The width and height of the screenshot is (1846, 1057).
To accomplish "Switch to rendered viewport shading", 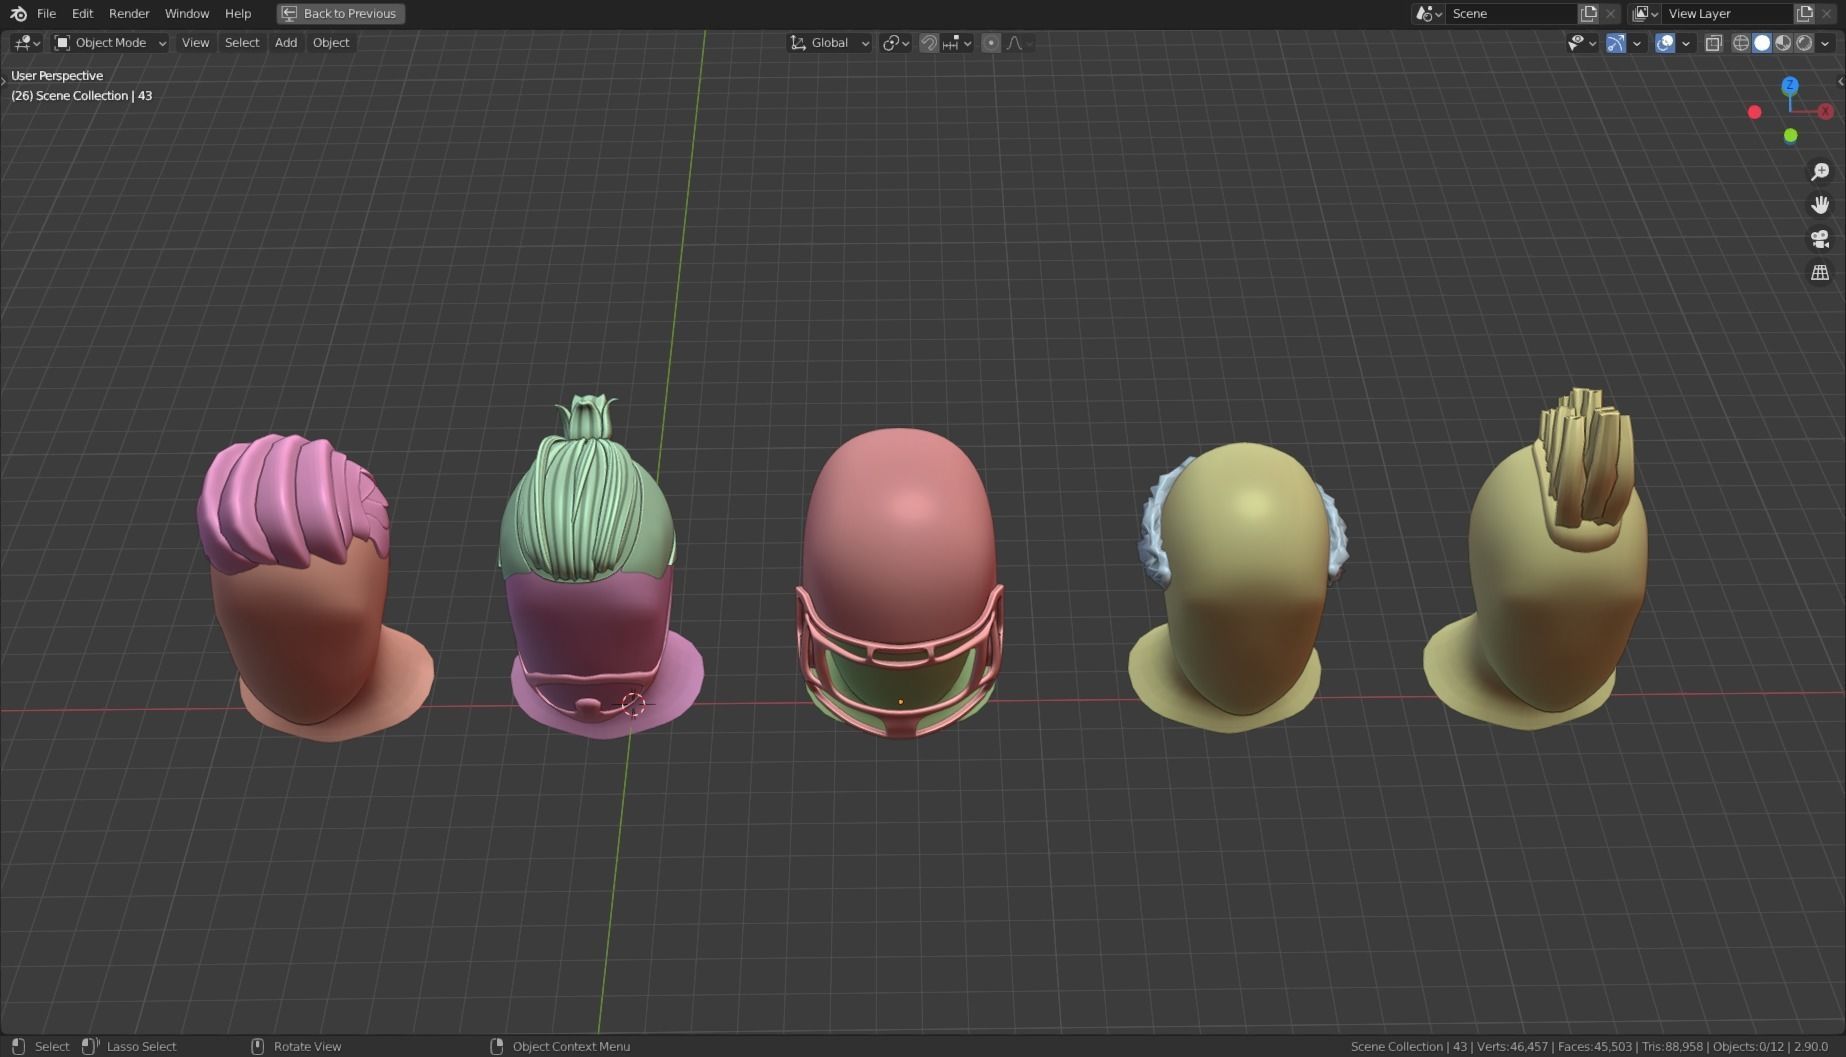I will click(1804, 43).
